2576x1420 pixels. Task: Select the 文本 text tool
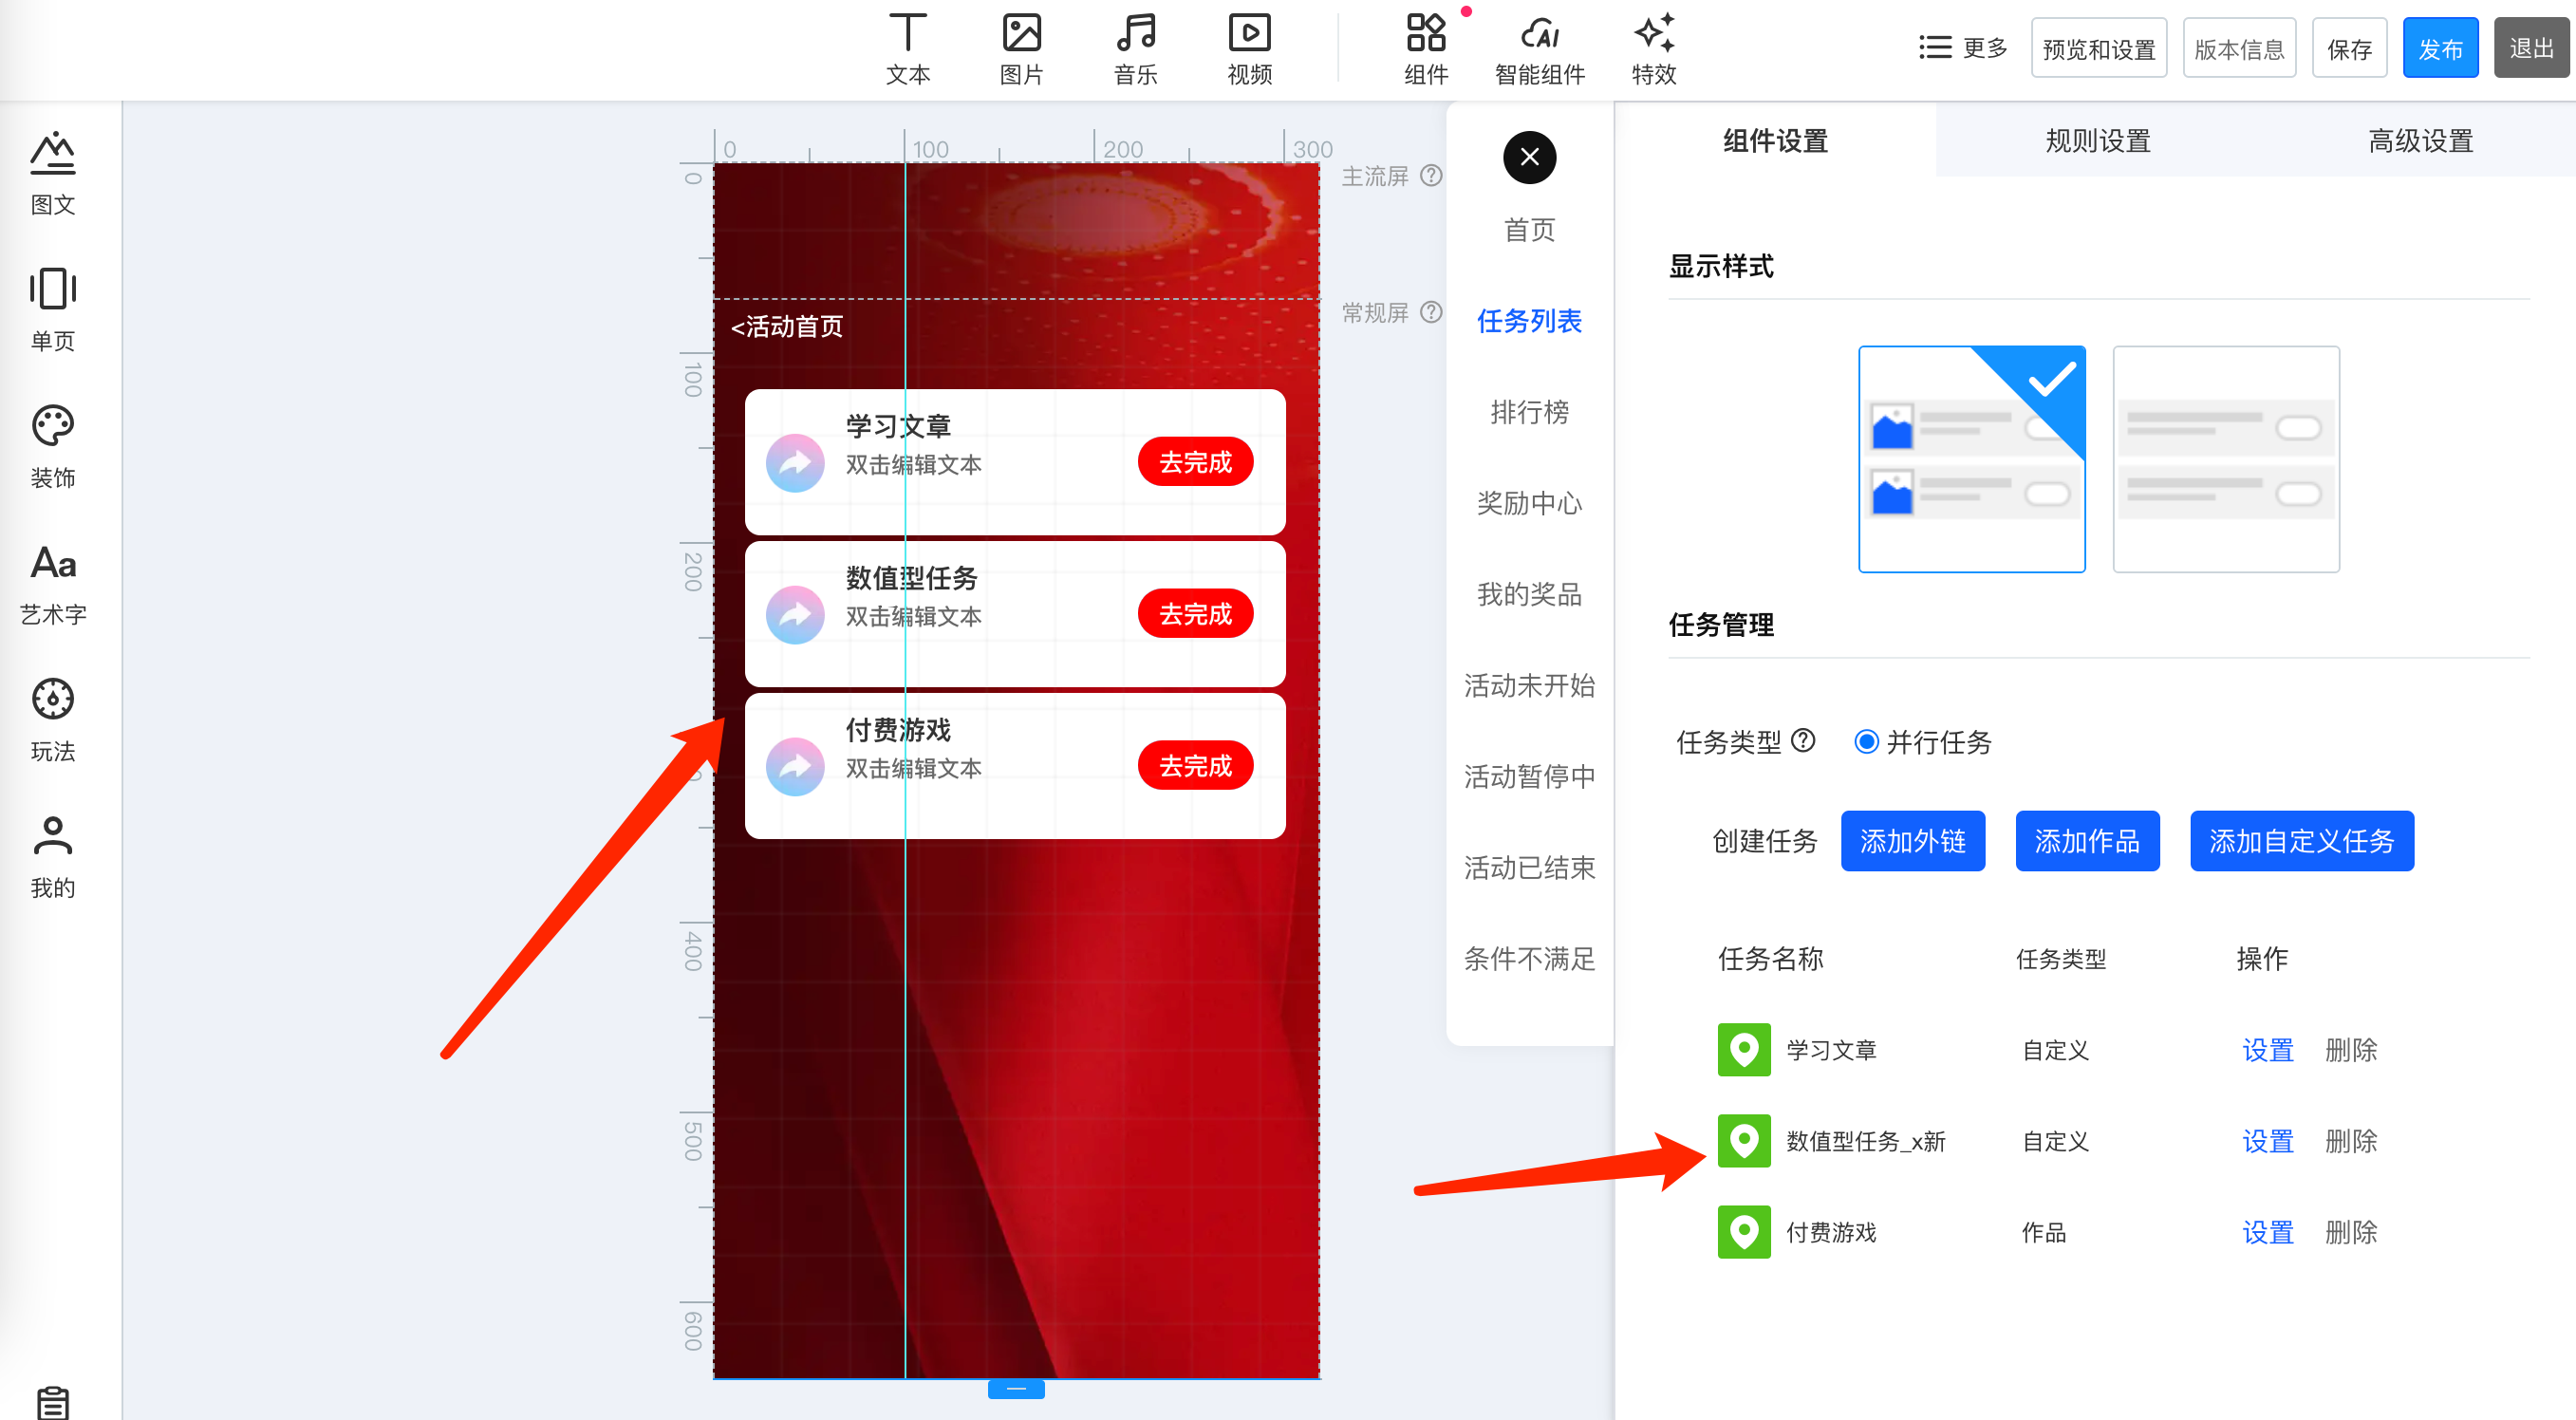point(908,48)
